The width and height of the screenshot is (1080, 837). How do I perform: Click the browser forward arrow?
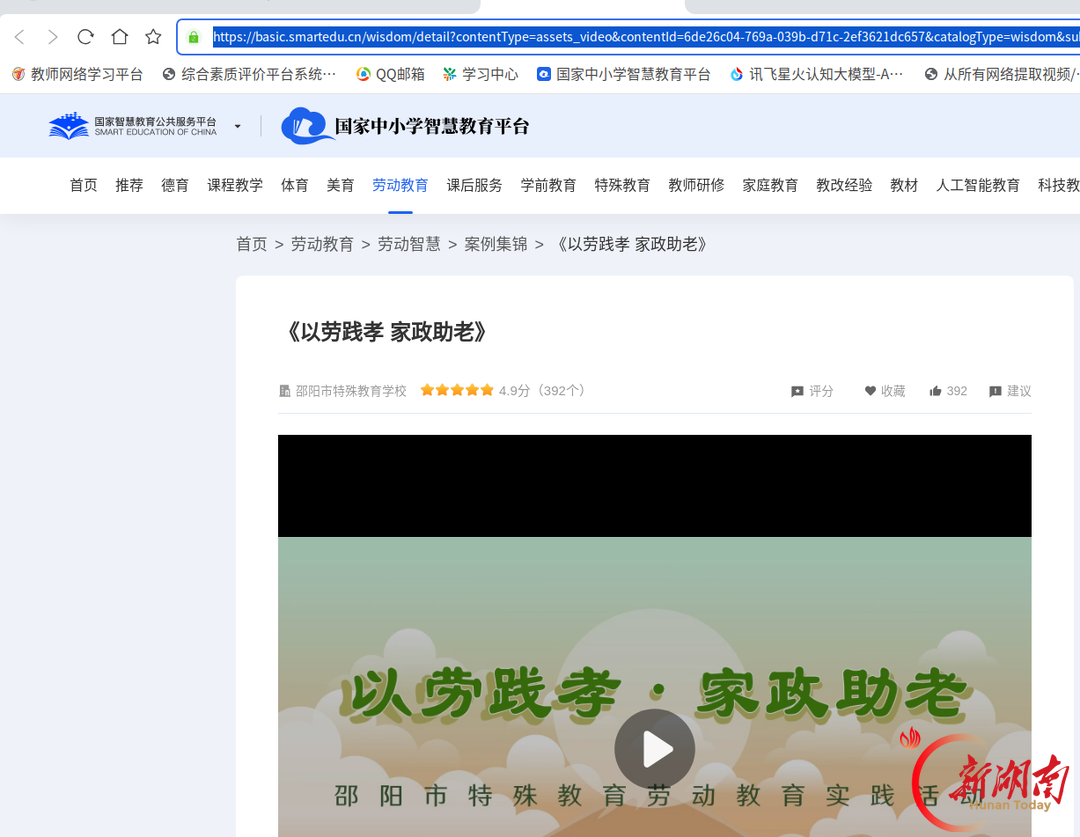pyautogui.click(x=52, y=37)
